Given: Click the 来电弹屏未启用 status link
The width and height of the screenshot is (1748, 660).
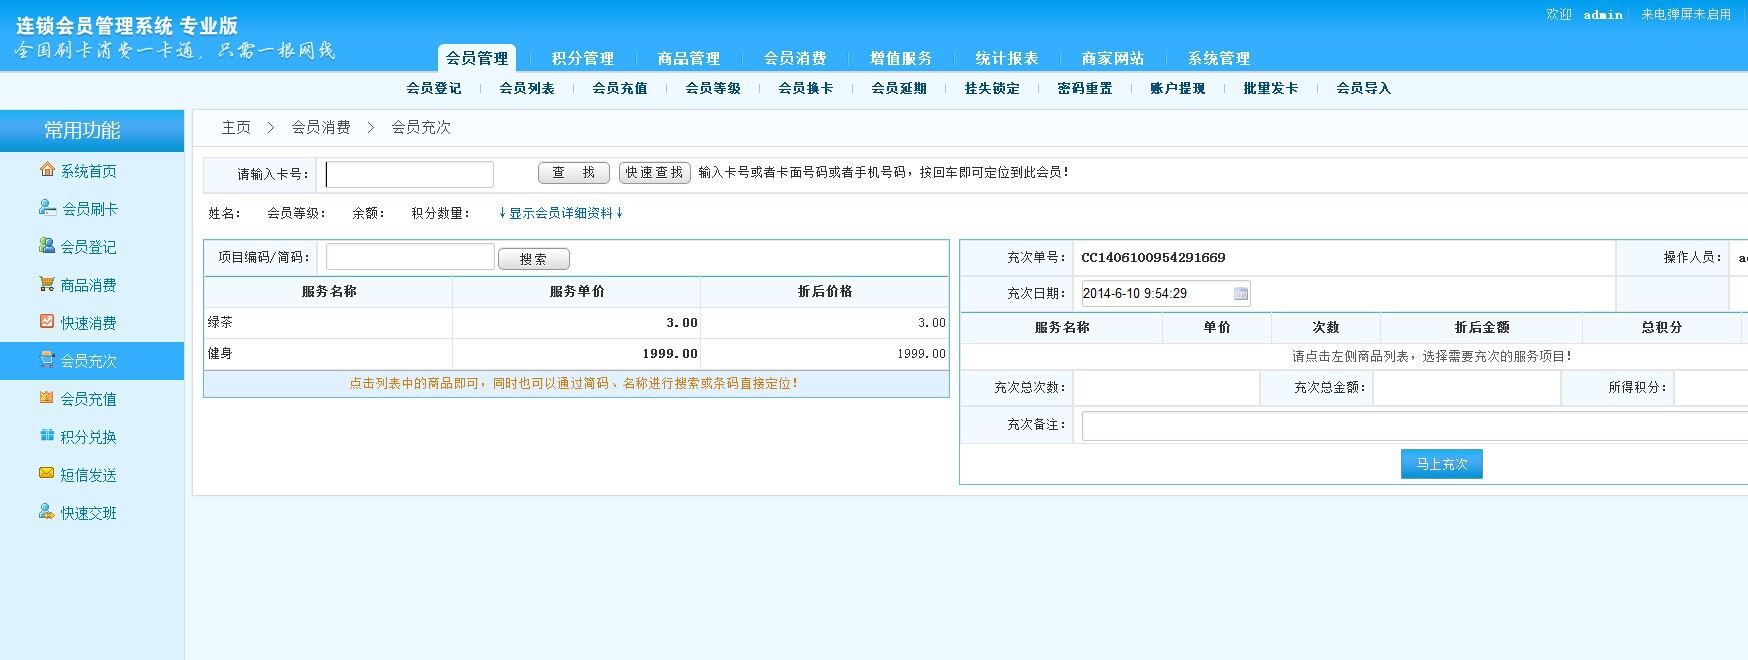Looking at the screenshot, I should point(1686,15).
